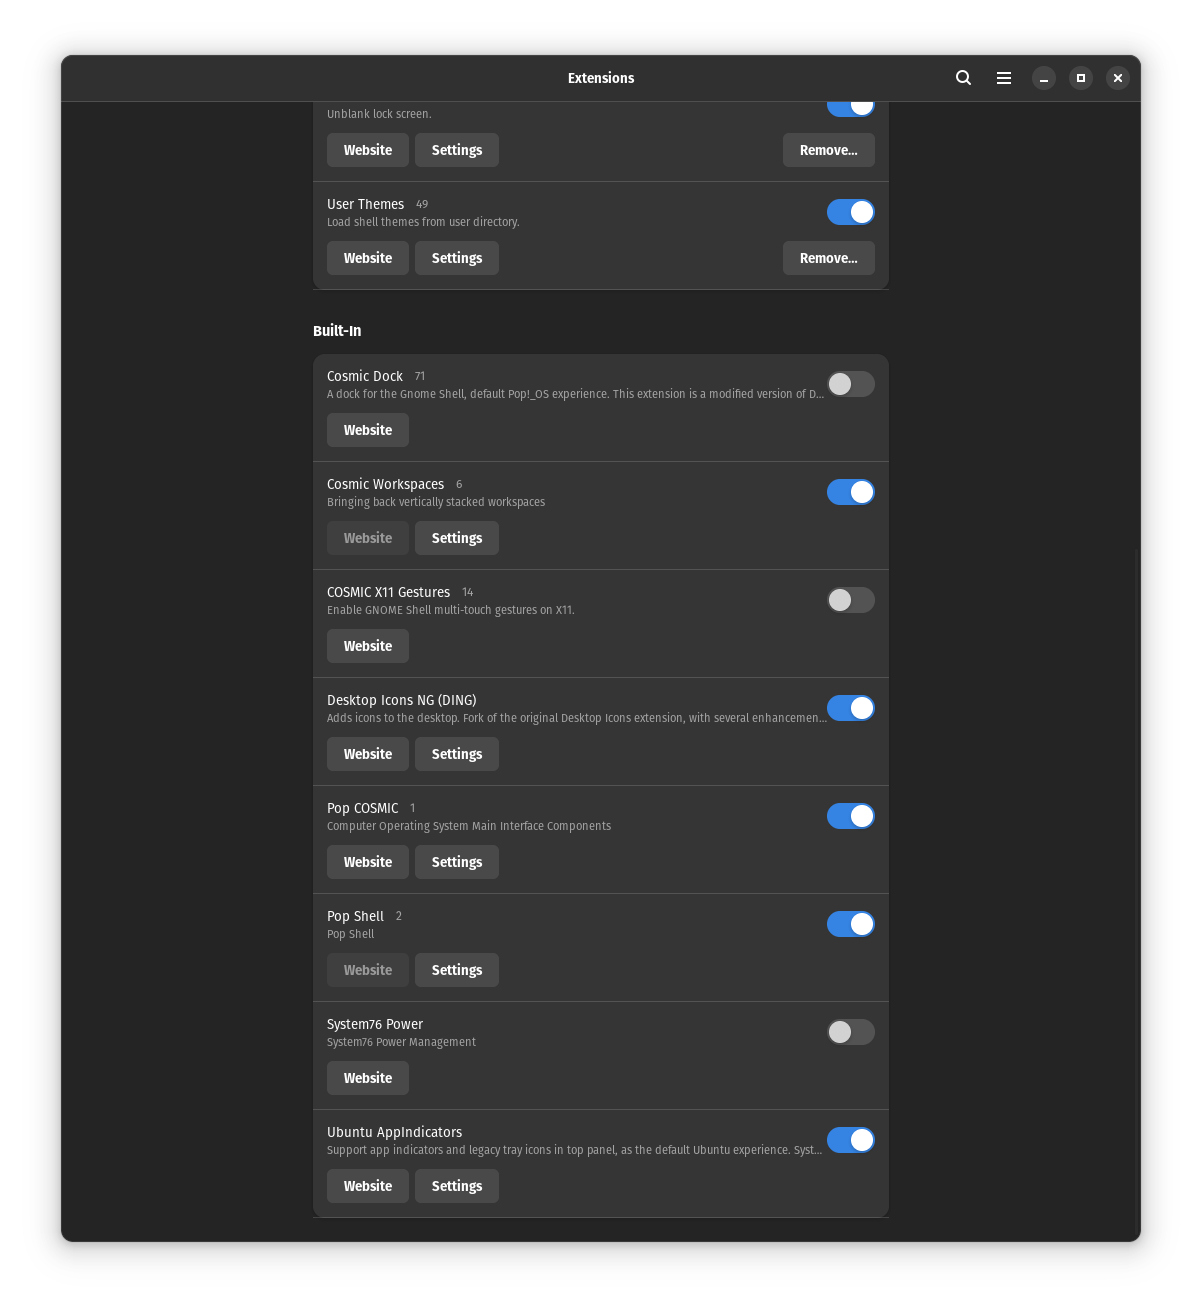
Task: Remove the User Themes extension
Action: [828, 258]
